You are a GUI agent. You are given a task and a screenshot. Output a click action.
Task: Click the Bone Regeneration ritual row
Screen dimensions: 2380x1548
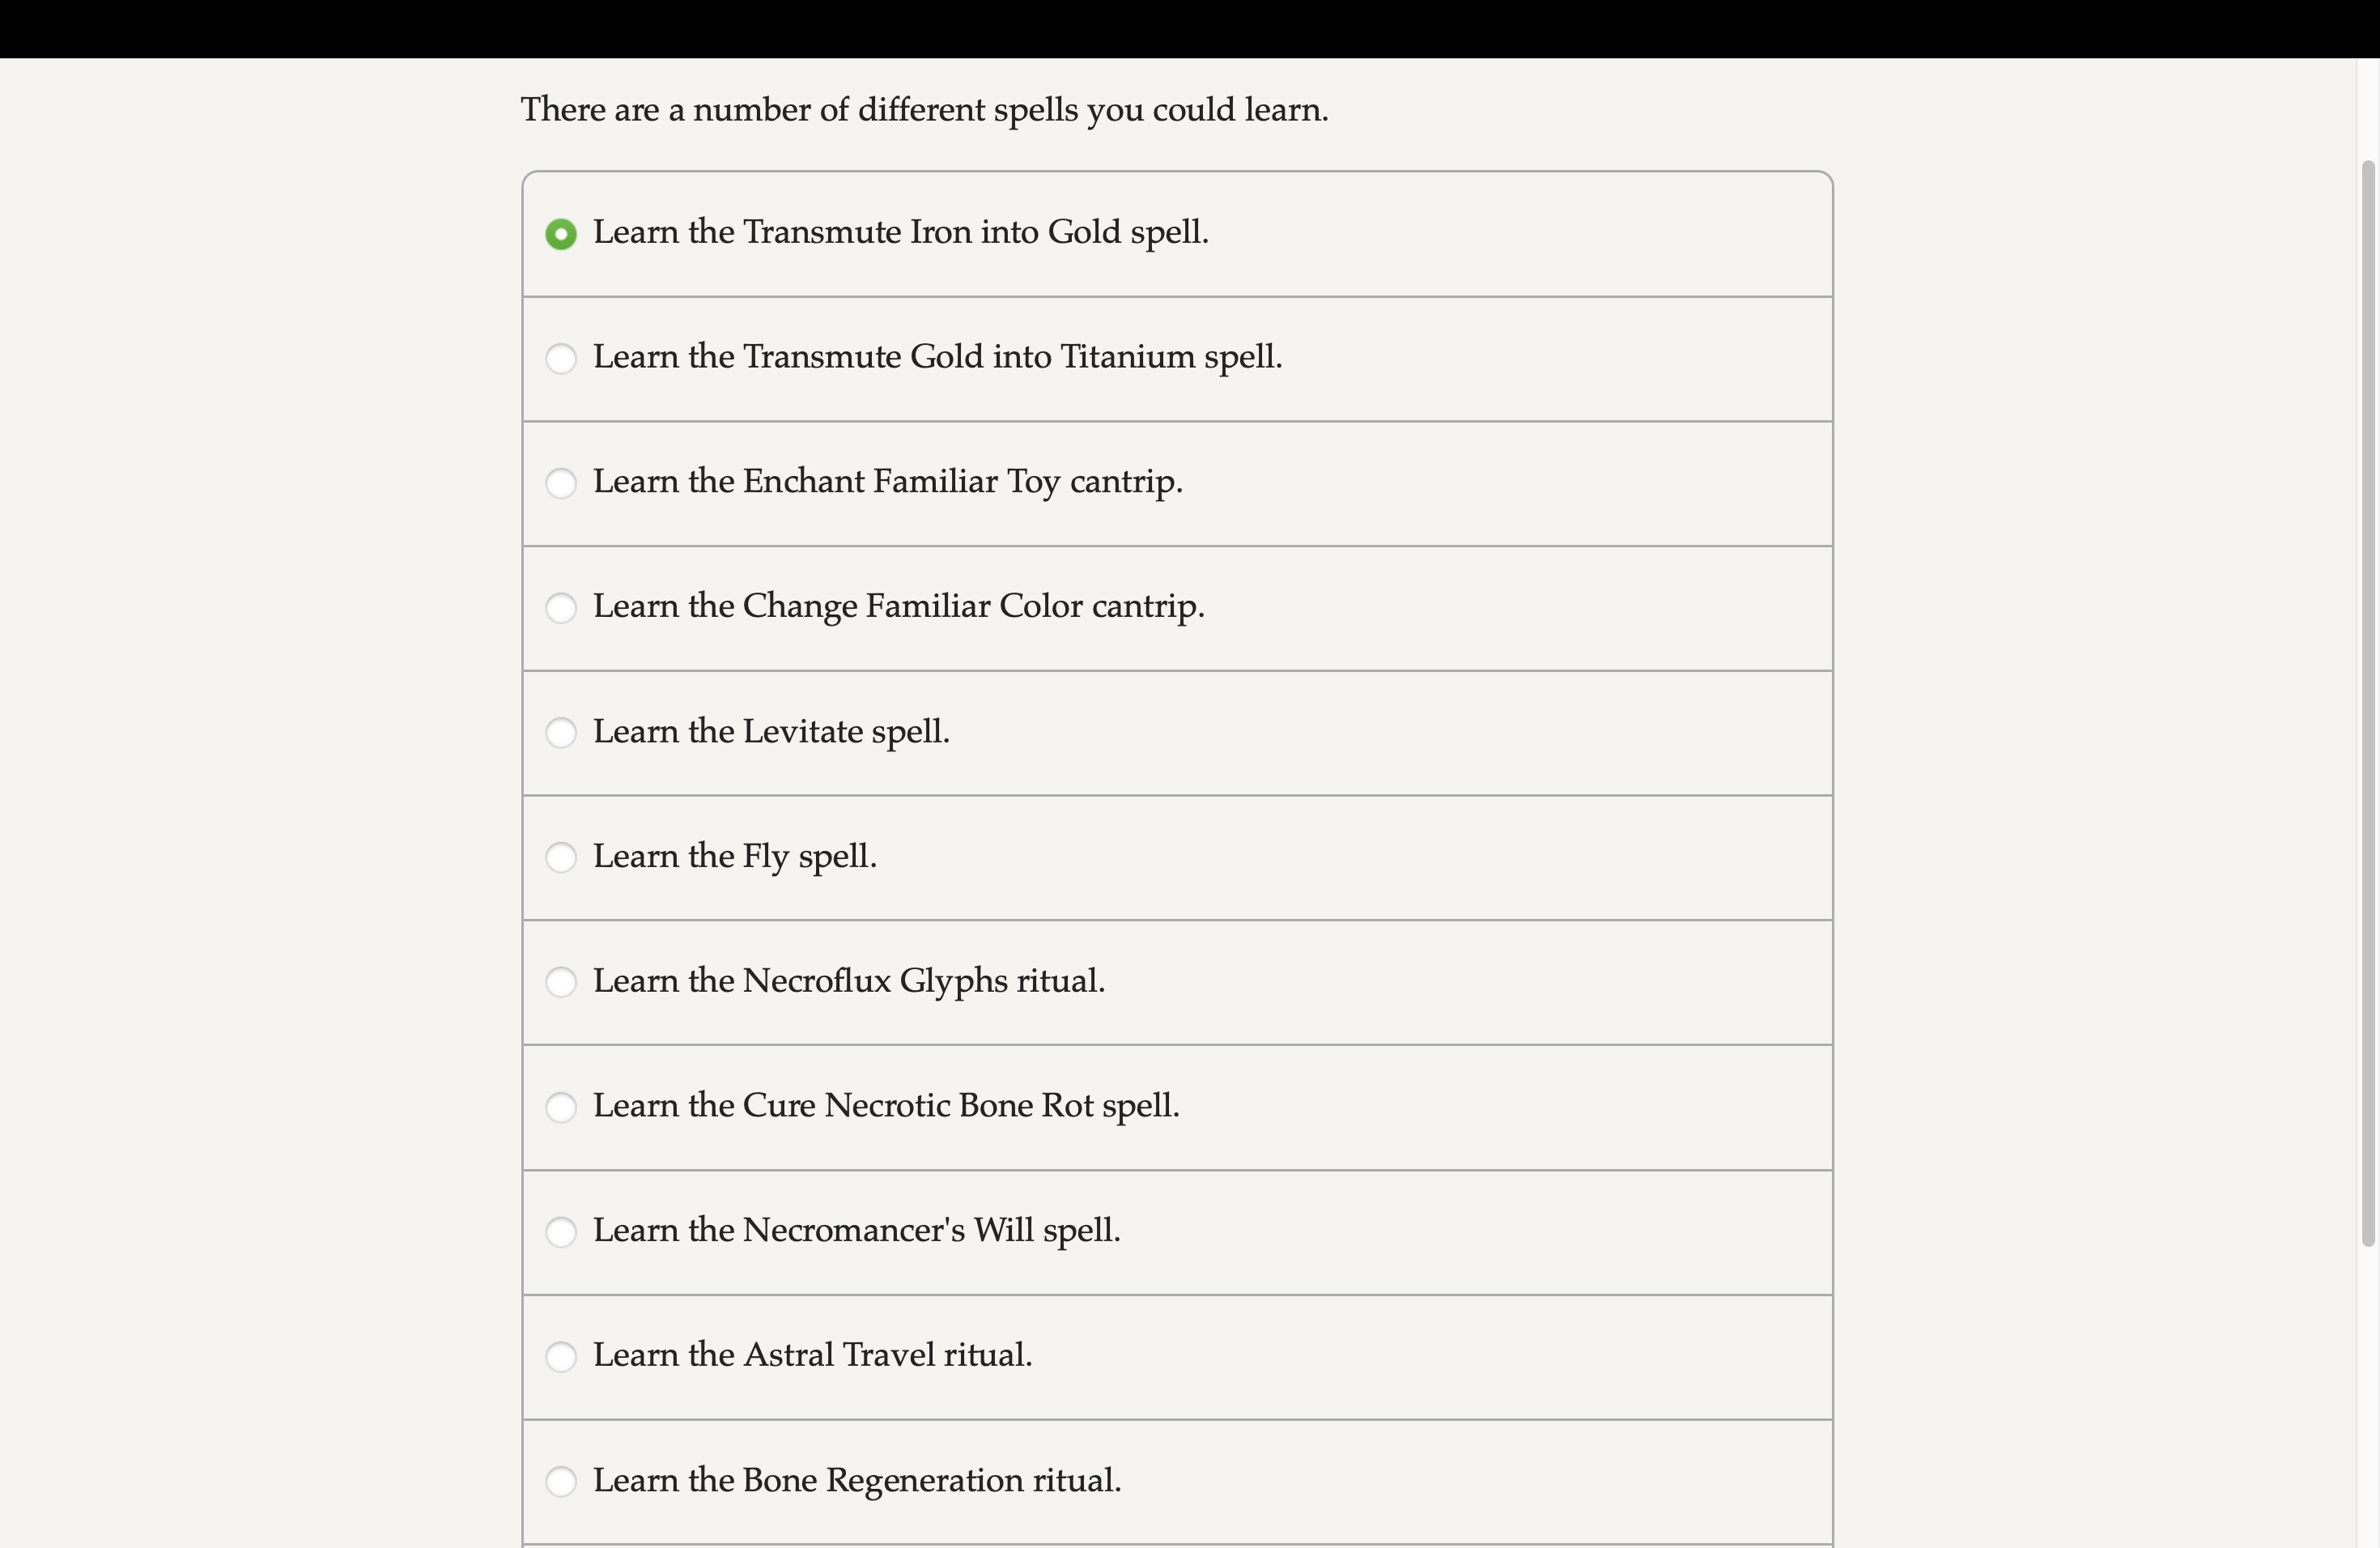point(1100,1482)
